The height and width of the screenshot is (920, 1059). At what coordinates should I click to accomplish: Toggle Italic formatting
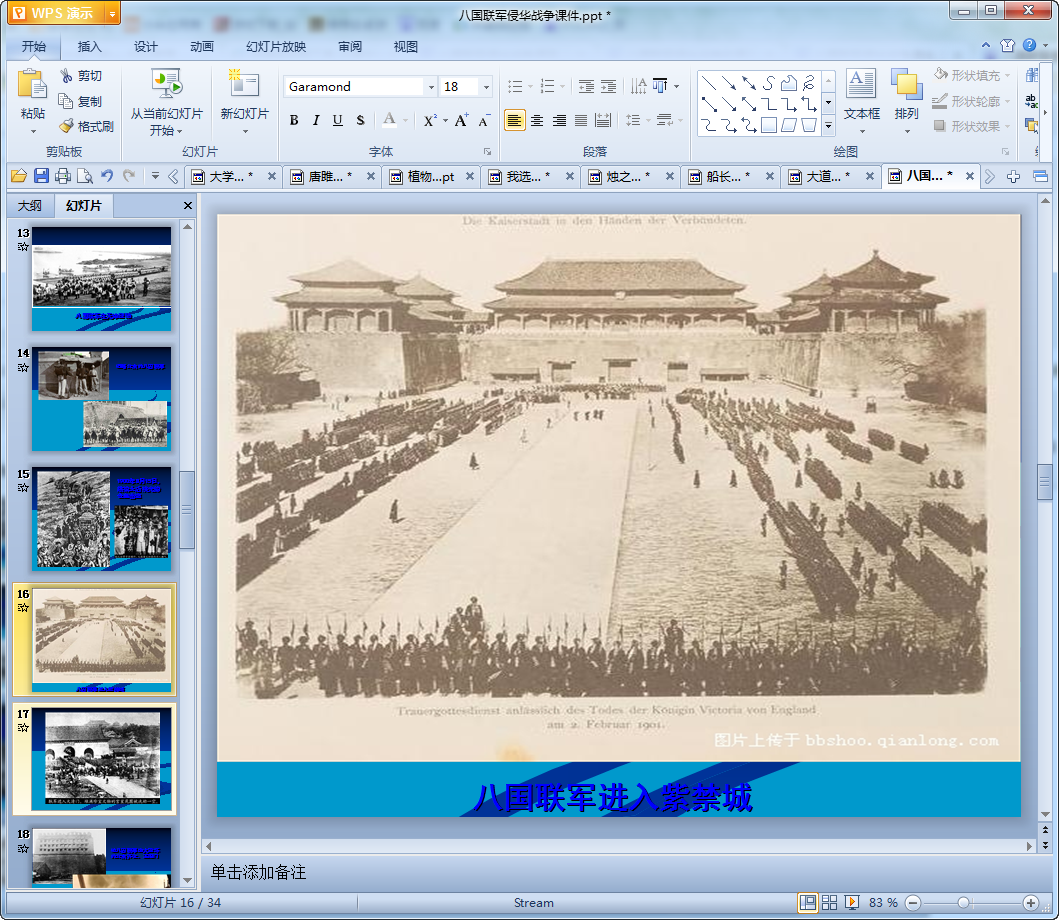coord(315,120)
